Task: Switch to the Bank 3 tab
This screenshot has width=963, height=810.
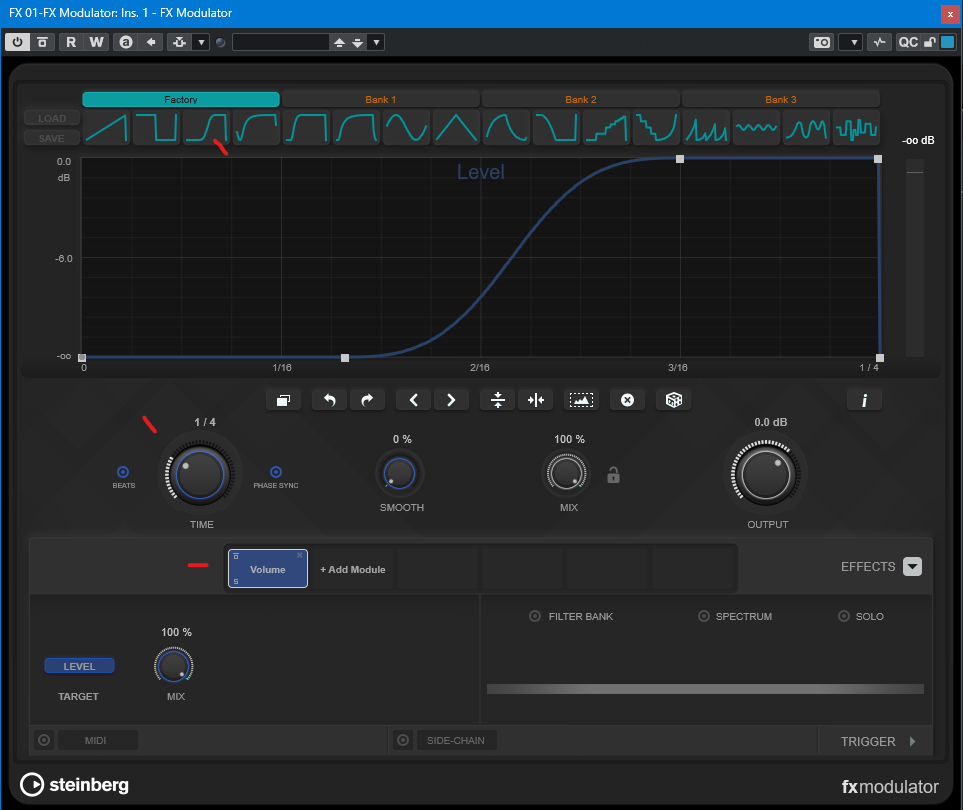Action: click(781, 99)
